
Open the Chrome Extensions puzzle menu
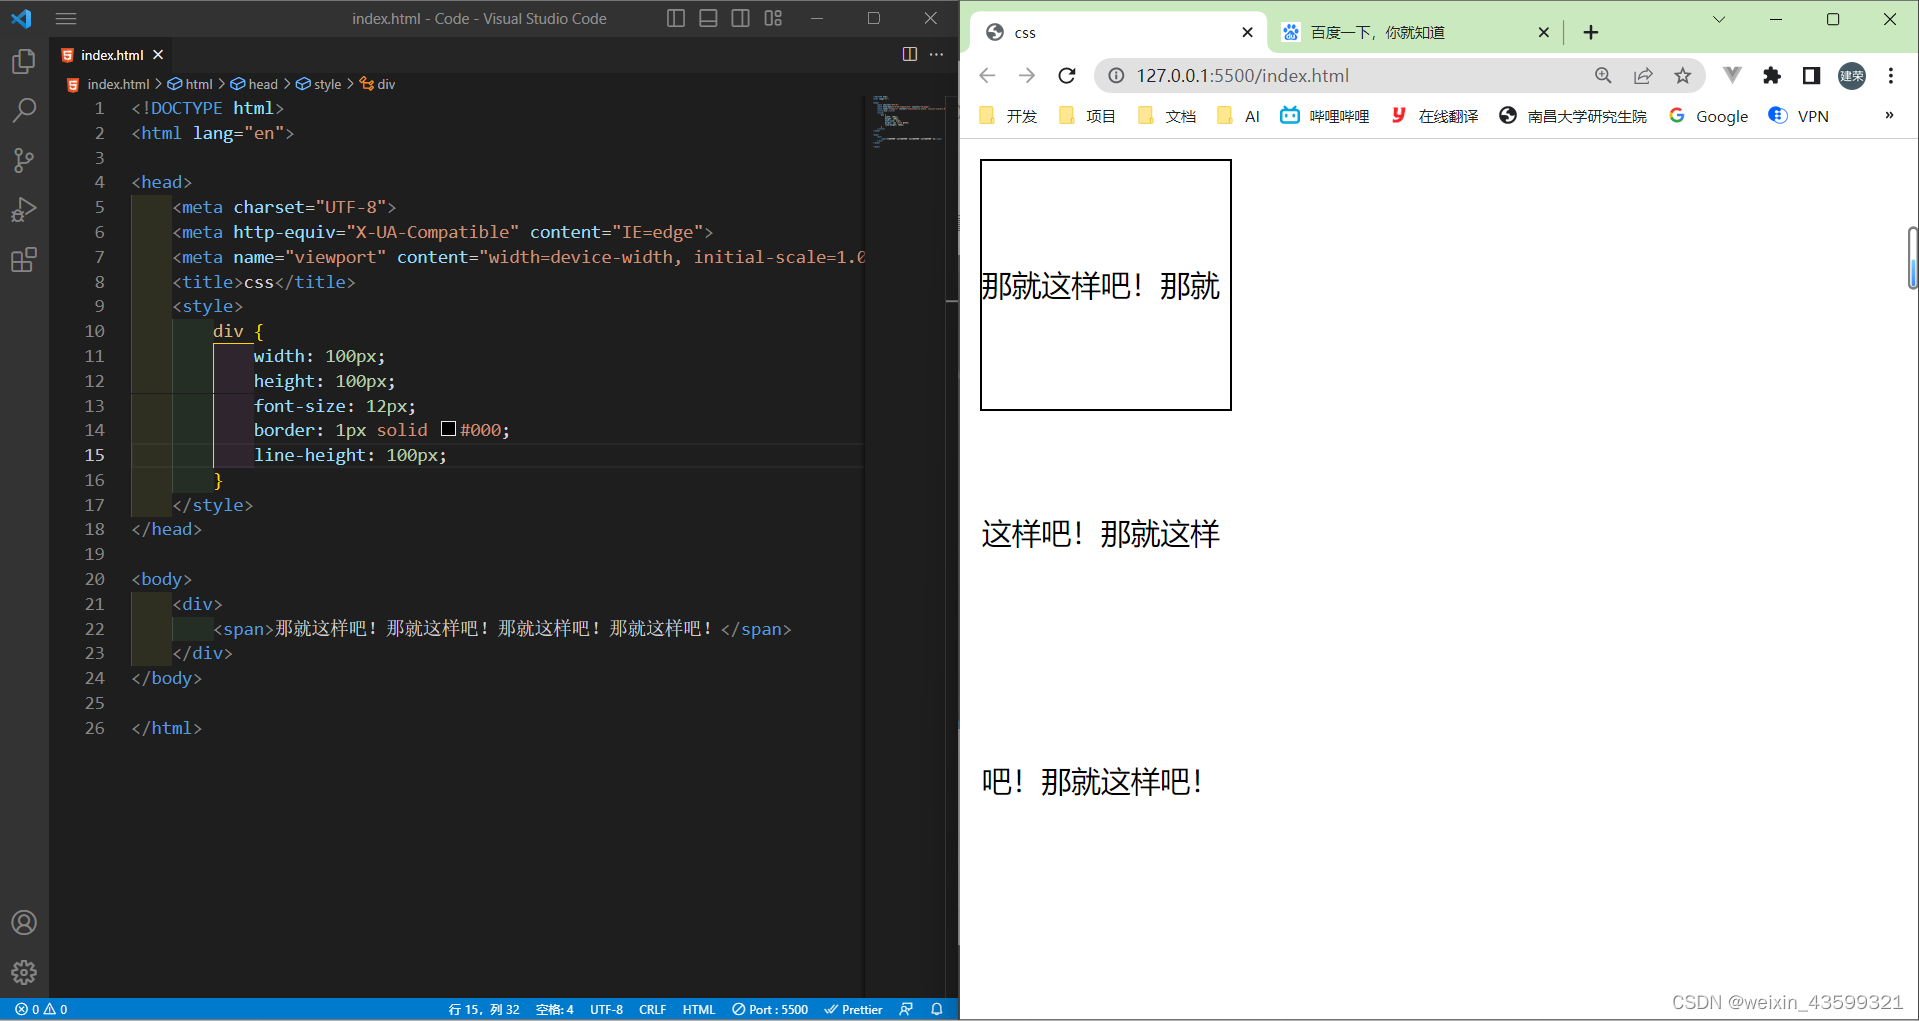click(1772, 75)
